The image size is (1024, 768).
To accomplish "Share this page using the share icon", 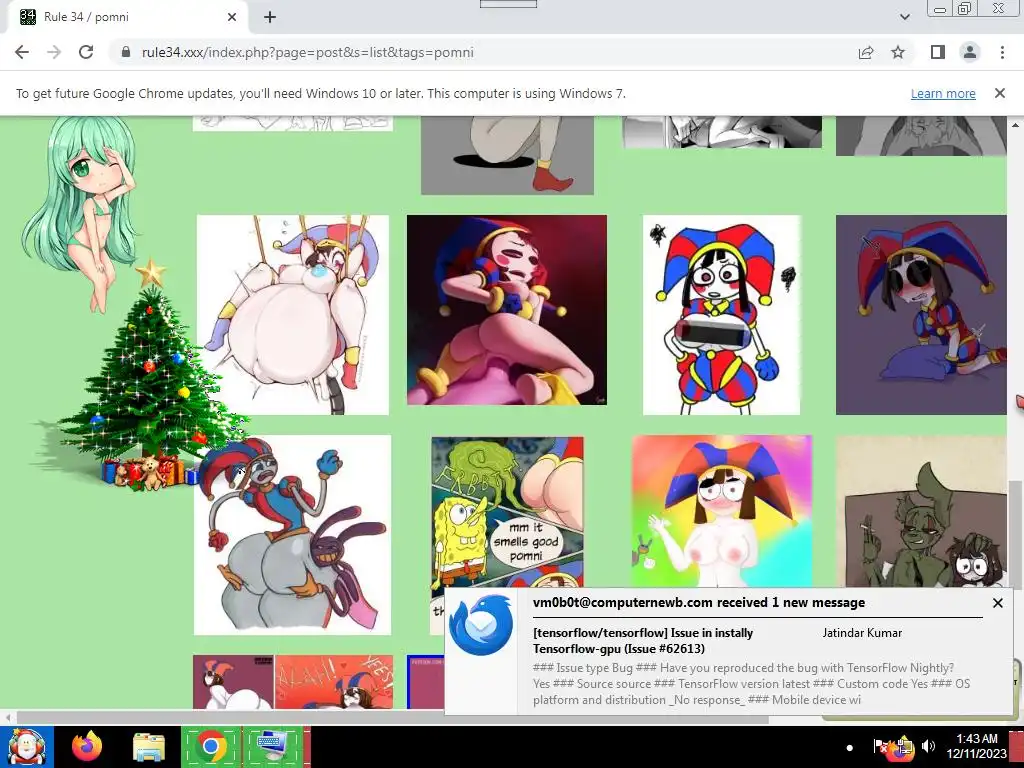I will coord(866,52).
